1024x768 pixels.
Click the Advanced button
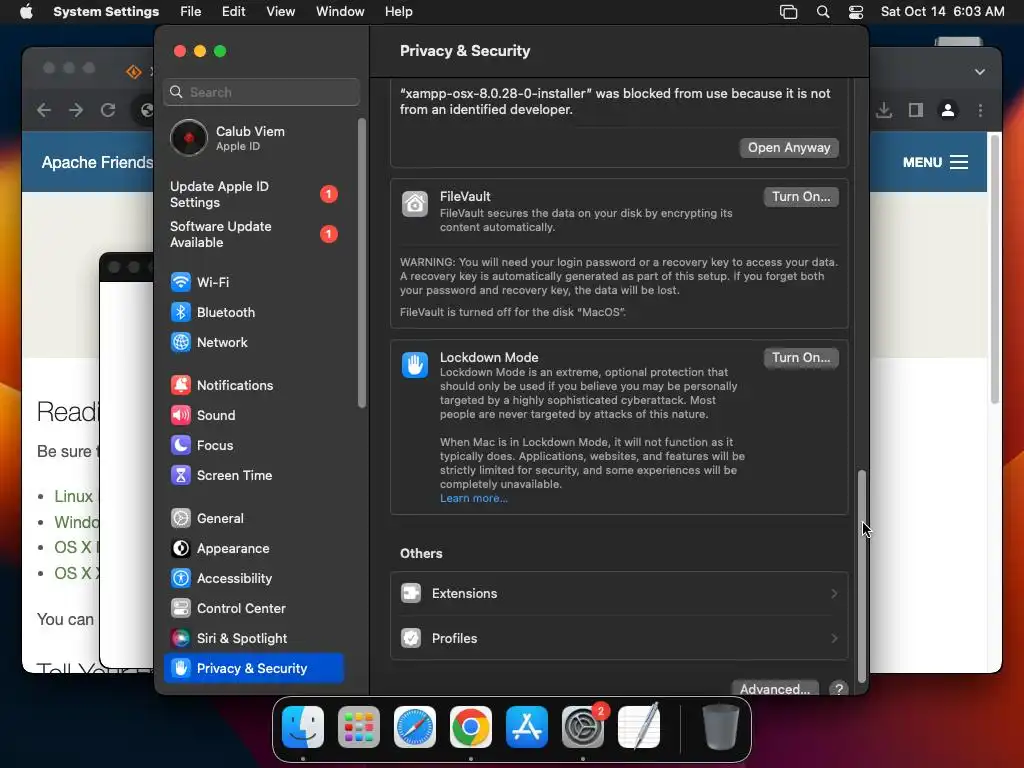coord(775,688)
